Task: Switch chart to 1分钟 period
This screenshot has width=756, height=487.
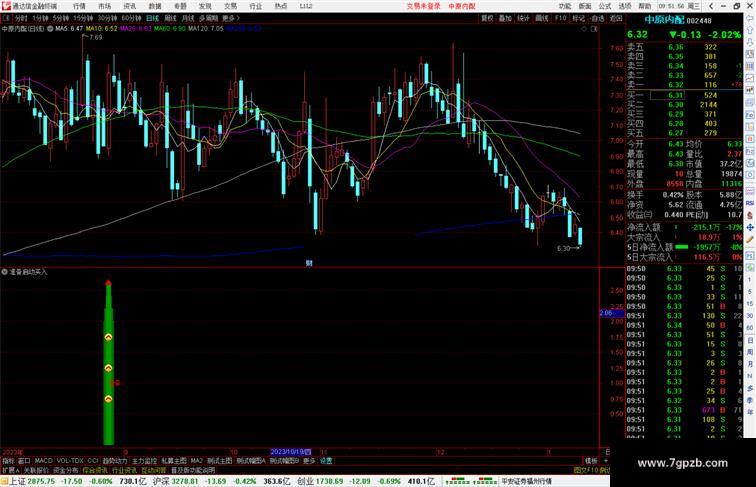Action: point(40,18)
